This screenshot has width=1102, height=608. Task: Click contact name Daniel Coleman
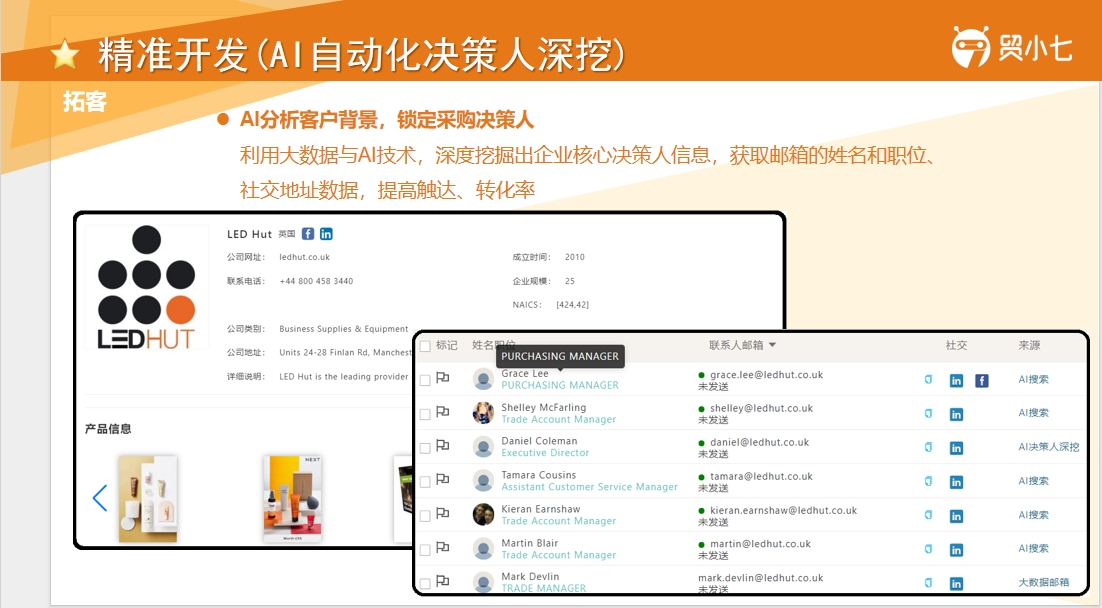[x=539, y=441]
